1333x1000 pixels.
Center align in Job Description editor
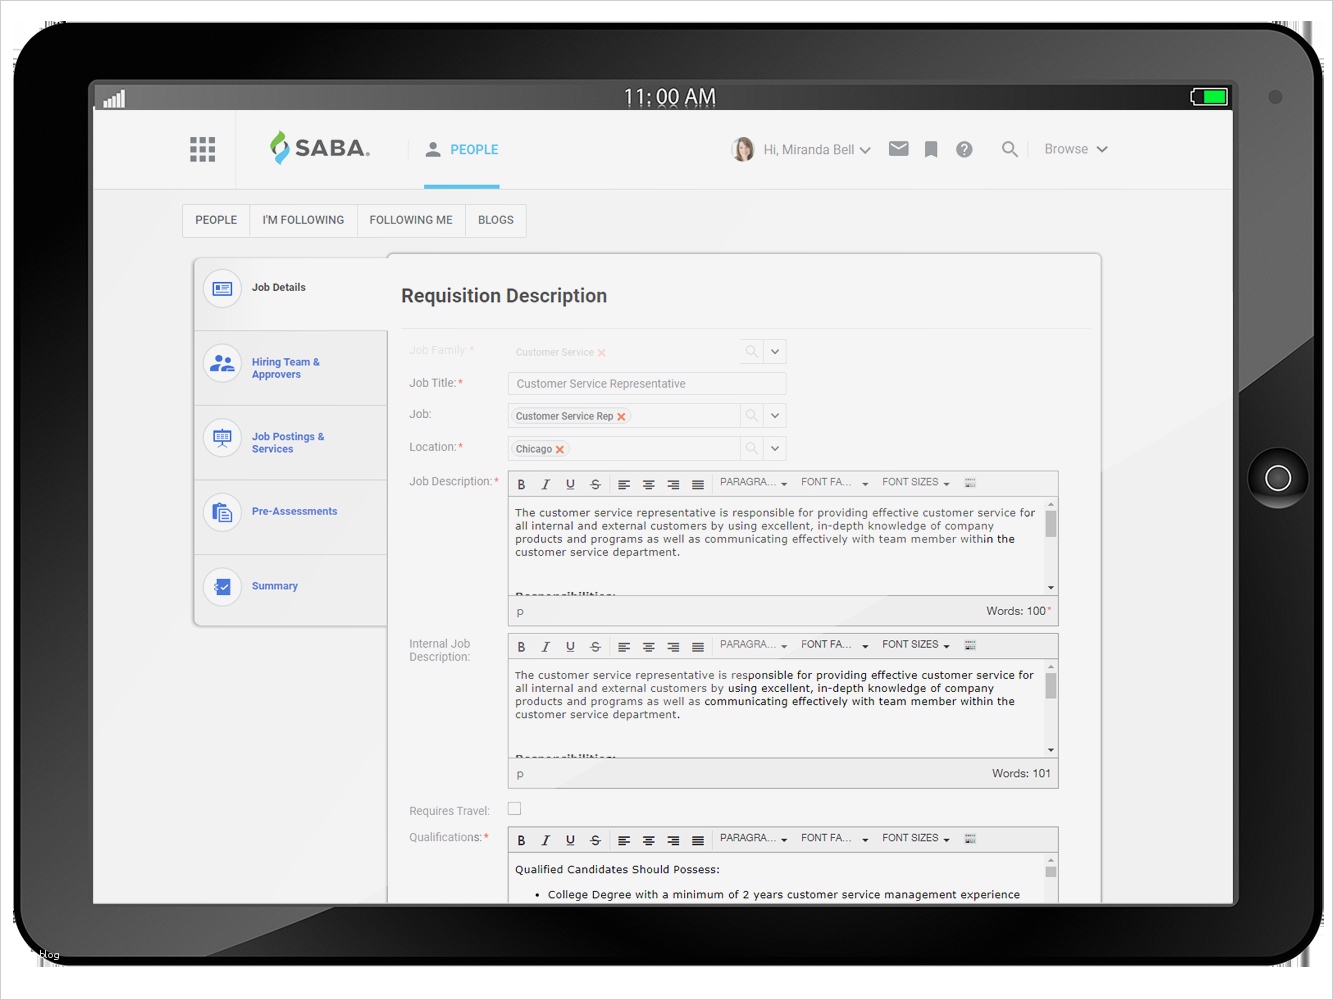tap(649, 484)
